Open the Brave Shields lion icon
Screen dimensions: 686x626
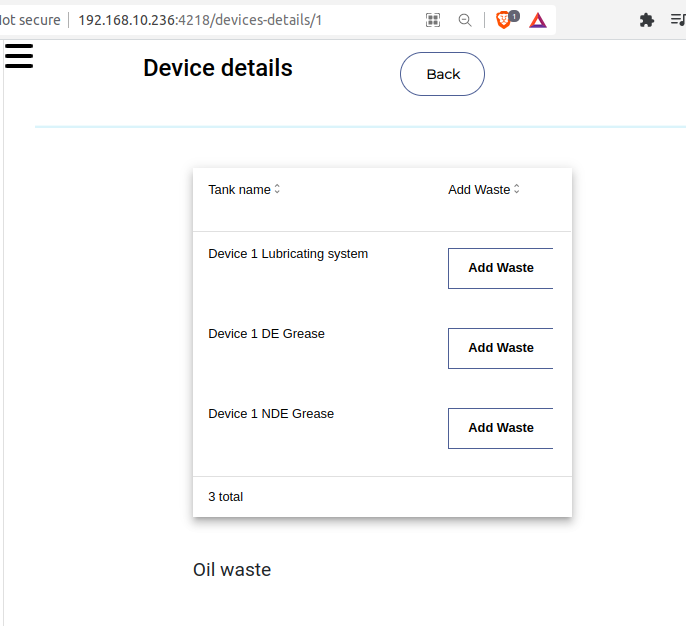tap(505, 20)
